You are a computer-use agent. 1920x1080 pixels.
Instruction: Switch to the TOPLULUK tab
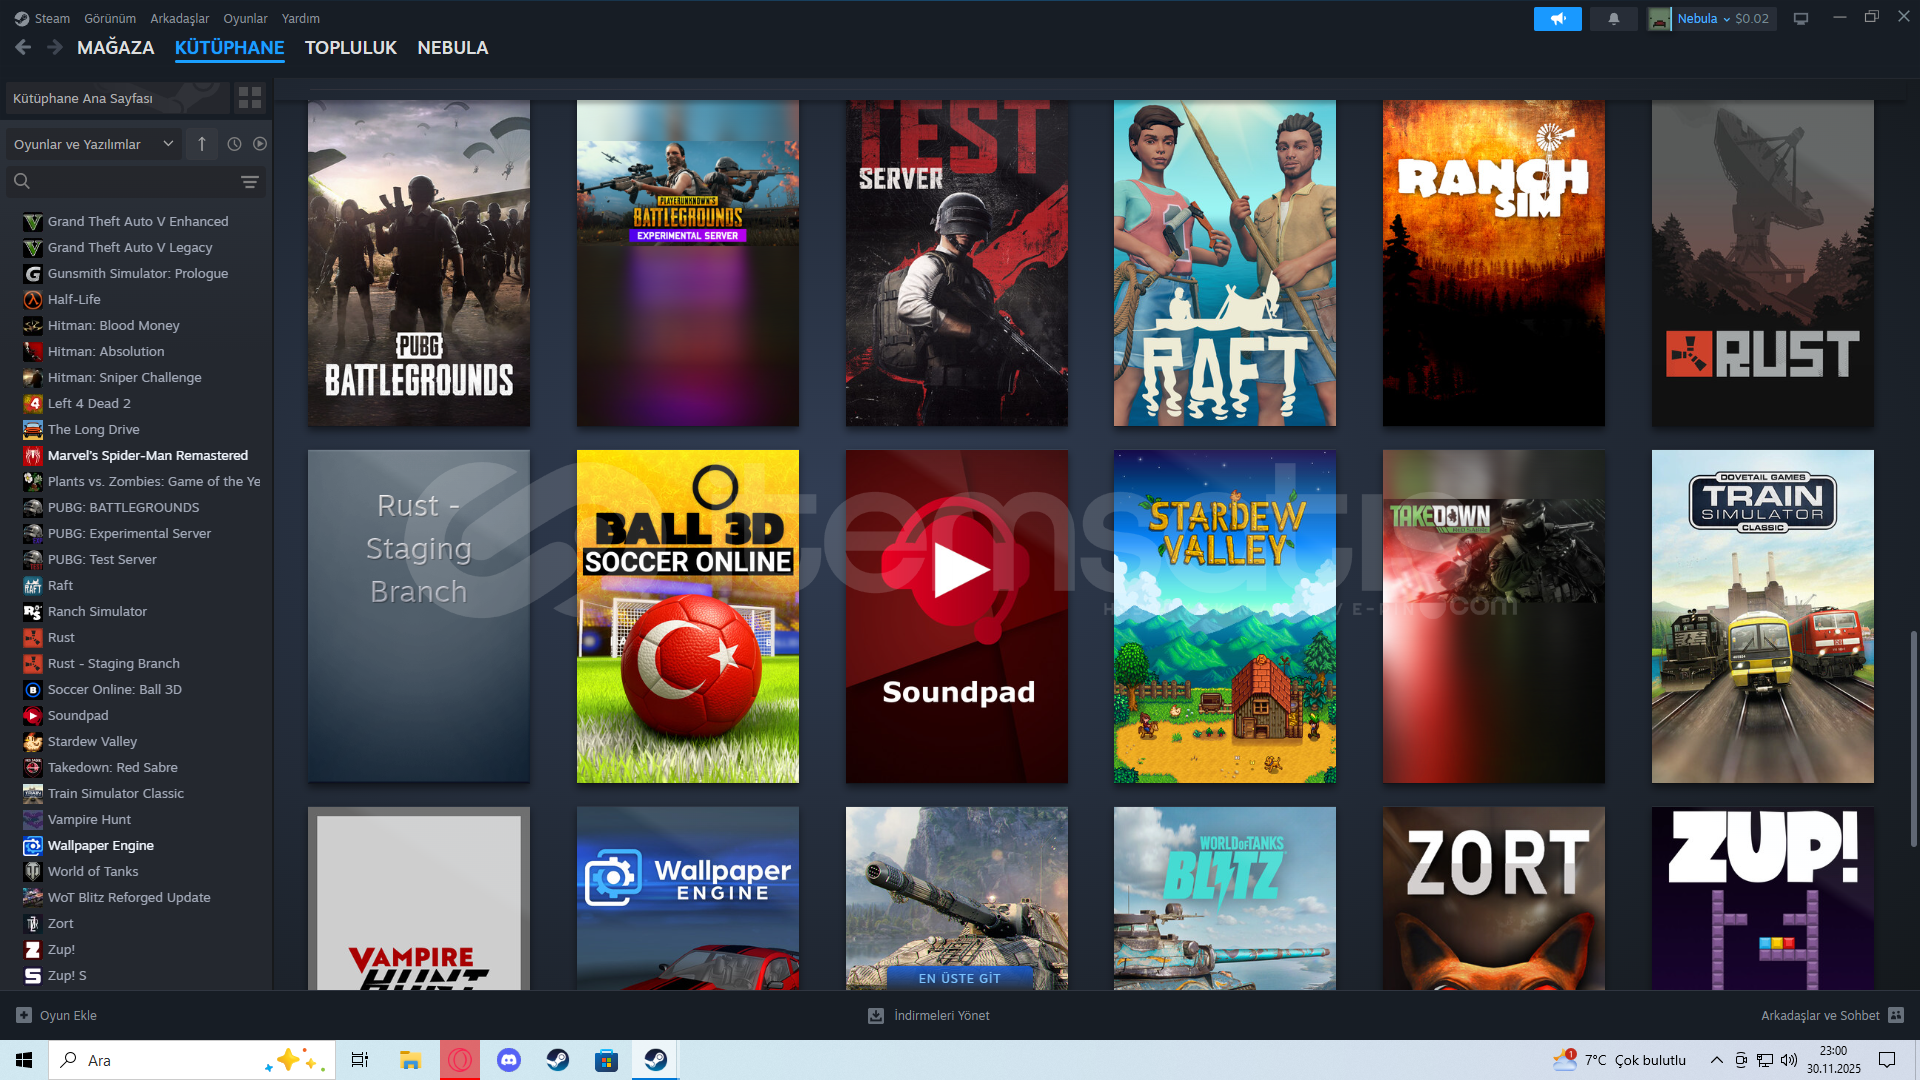click(x=350, y=47)
